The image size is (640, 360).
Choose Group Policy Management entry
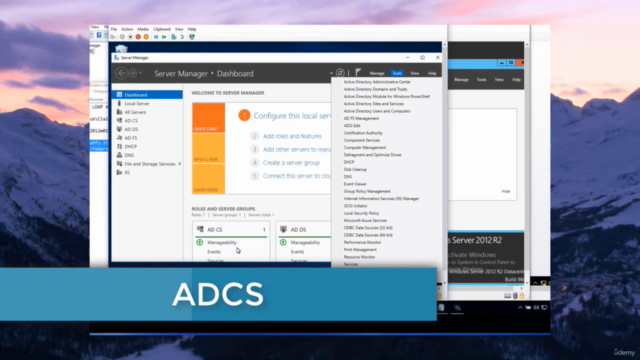coord(367,191)
